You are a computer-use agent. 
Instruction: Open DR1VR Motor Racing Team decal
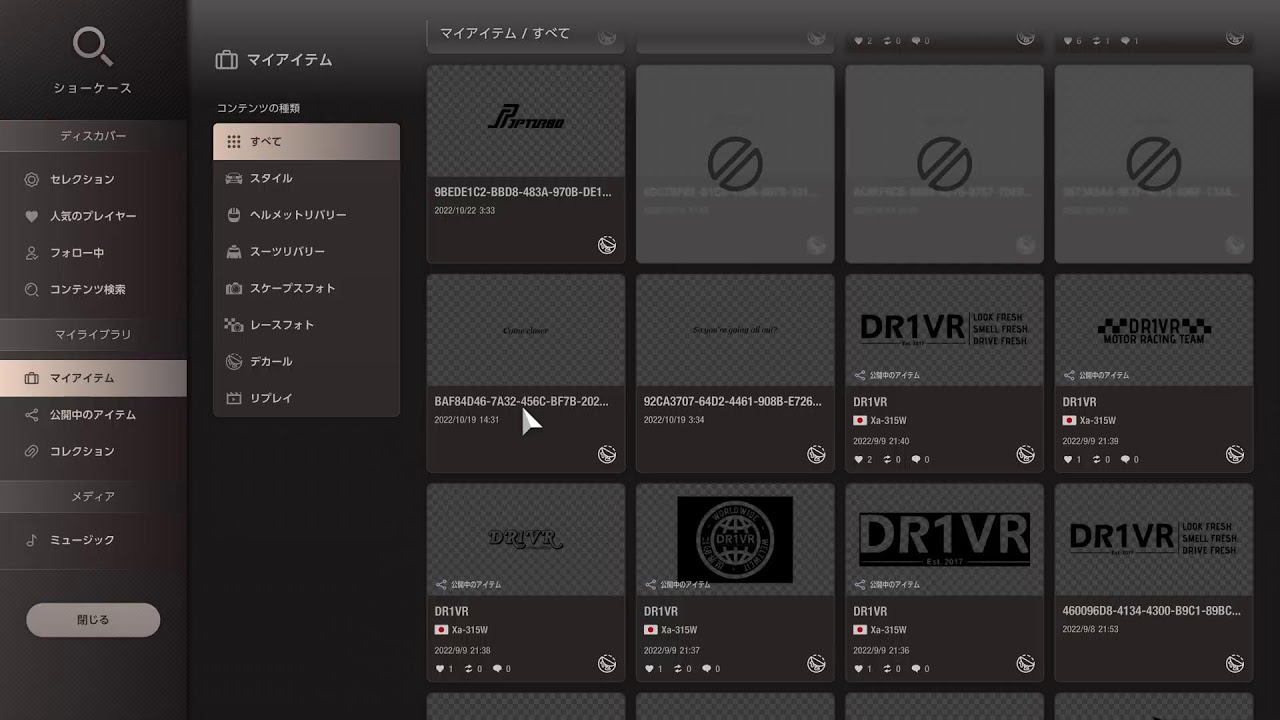1154,330
